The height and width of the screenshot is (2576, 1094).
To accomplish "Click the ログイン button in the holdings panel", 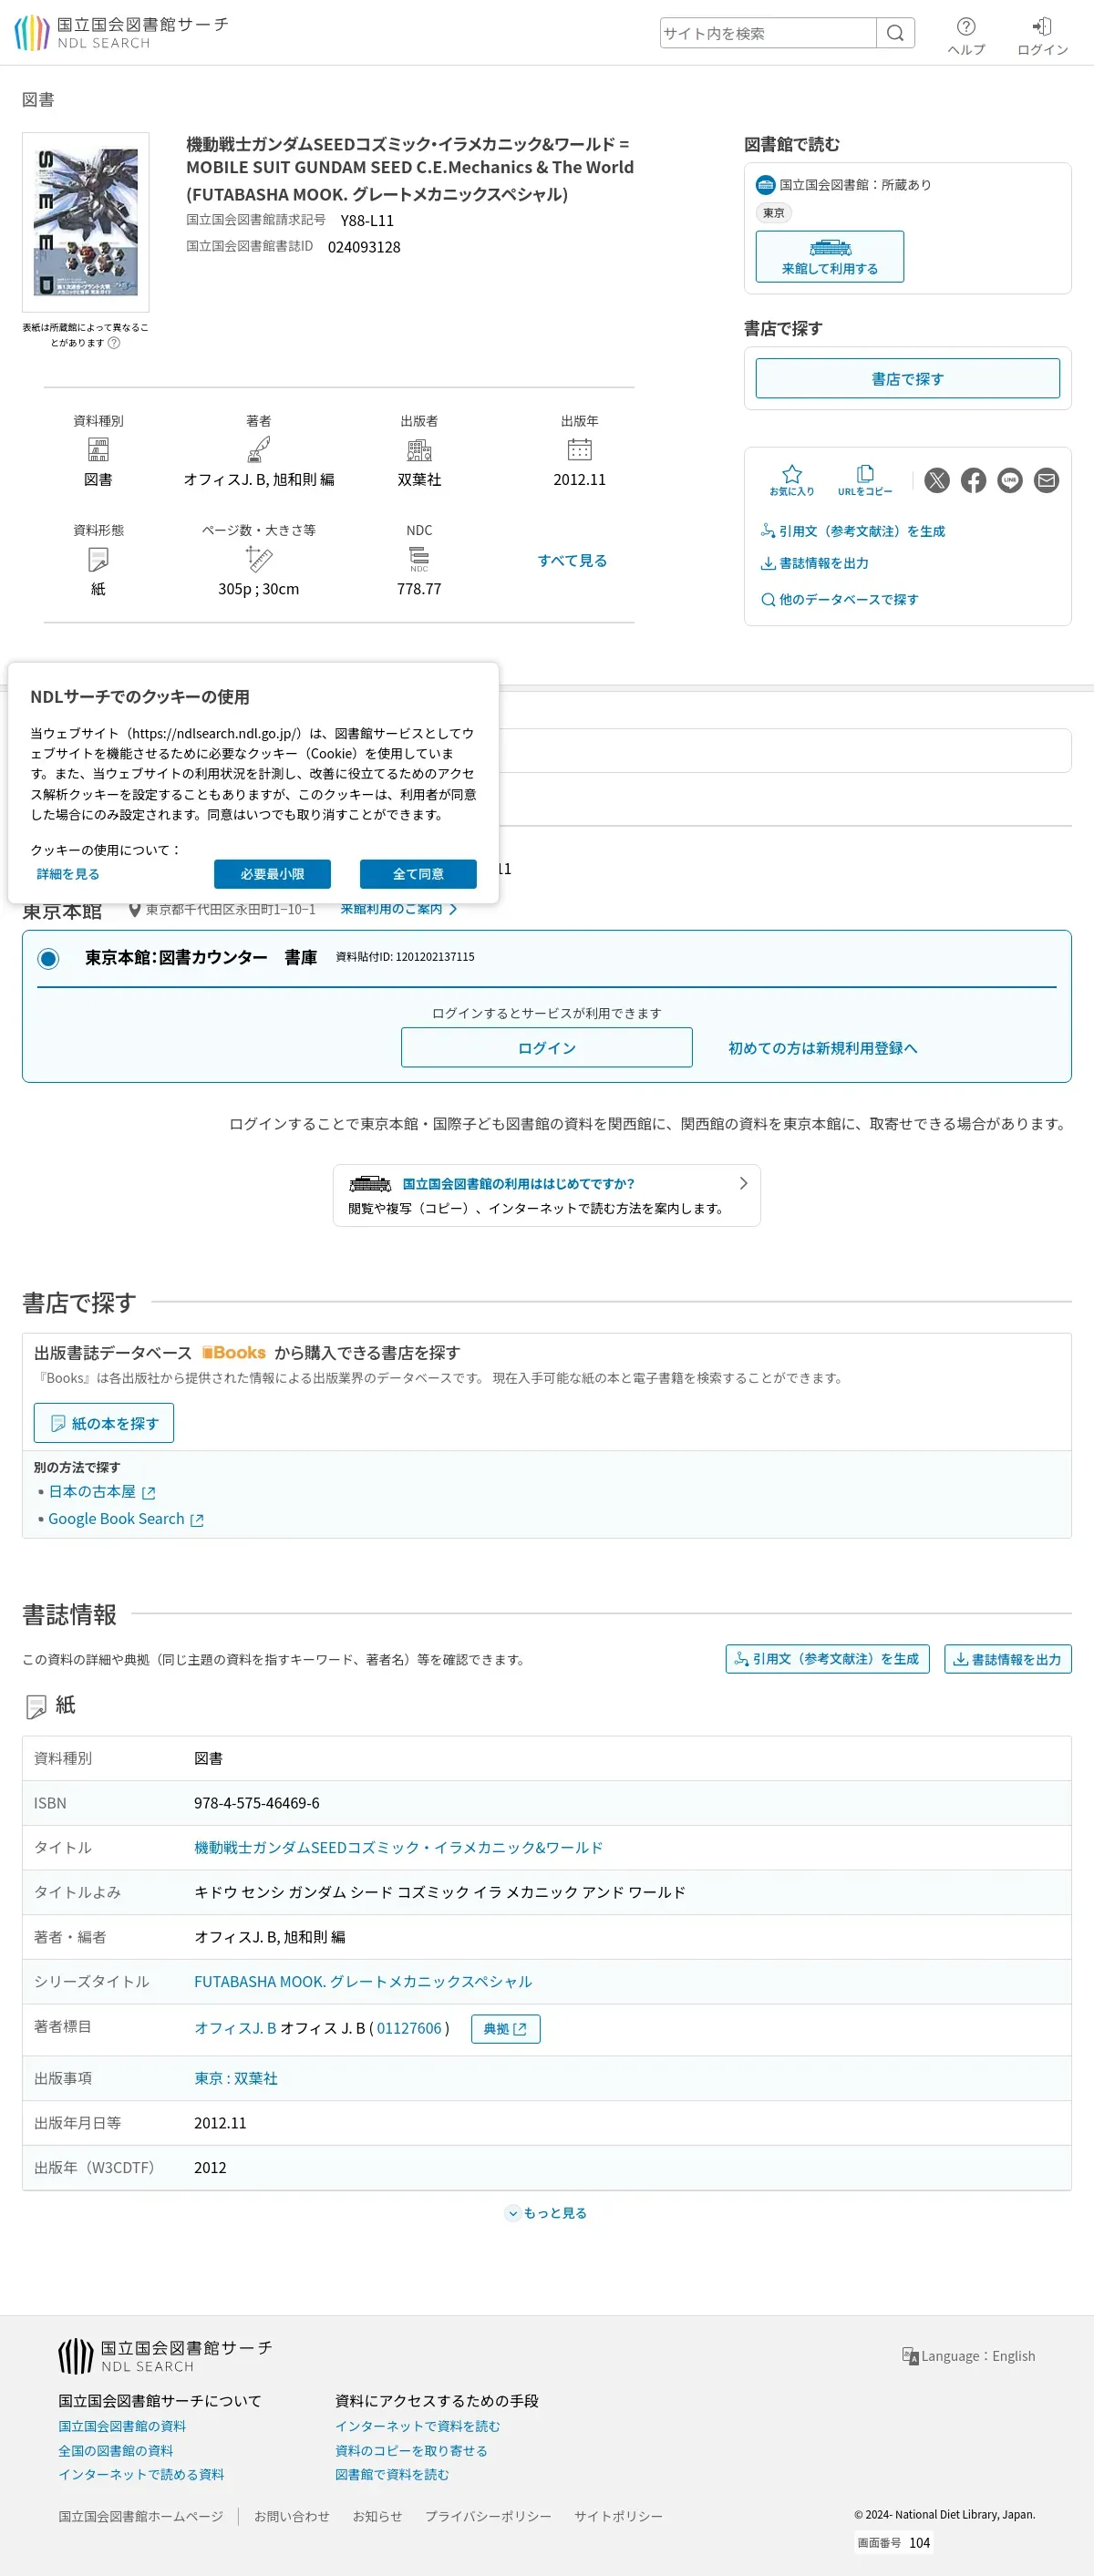I will [x=547, y=1047].
